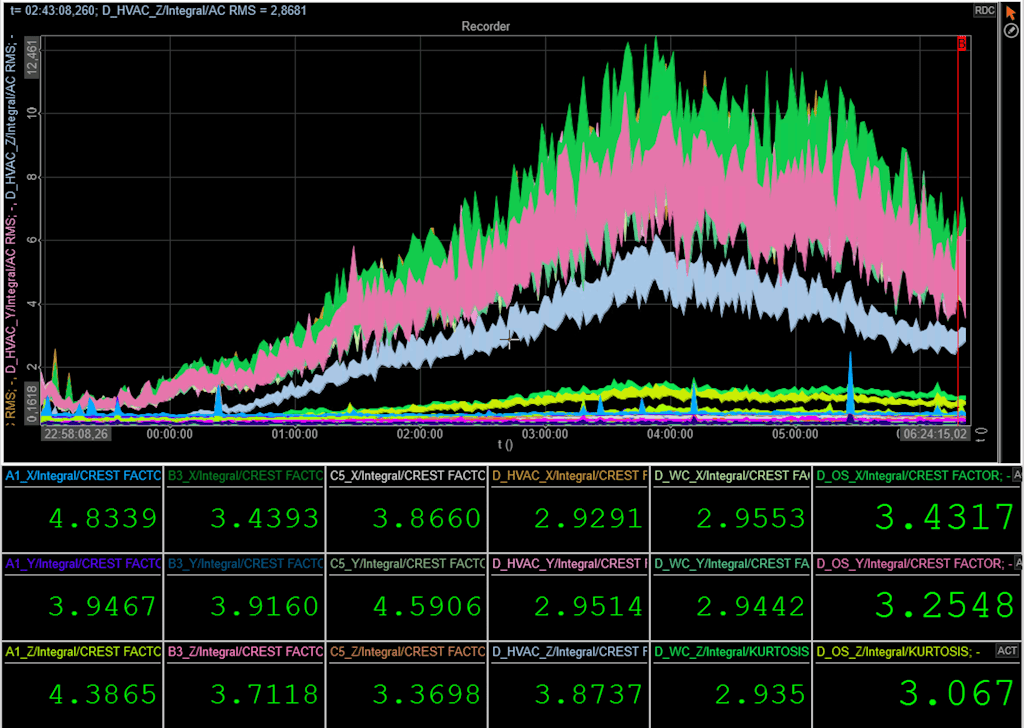Viewport: 1024px width, 728px height.
Task: Click the D_WC_Y reading 2.9442
Action: [750, 607]
